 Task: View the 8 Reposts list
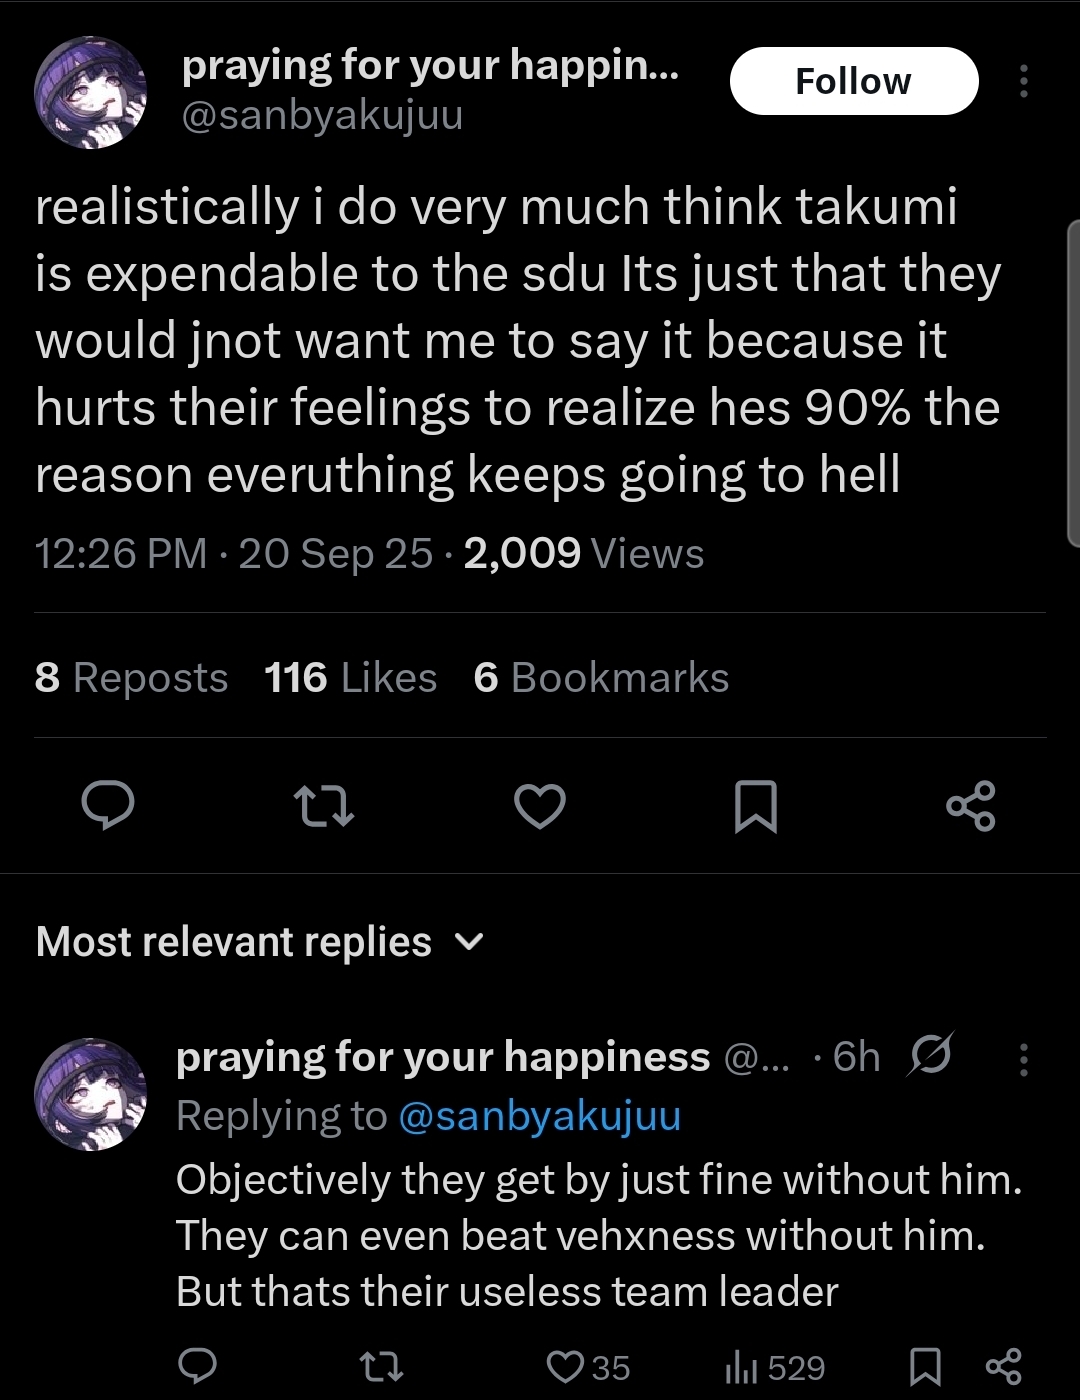pyautogui.click(x=131, y=678)
